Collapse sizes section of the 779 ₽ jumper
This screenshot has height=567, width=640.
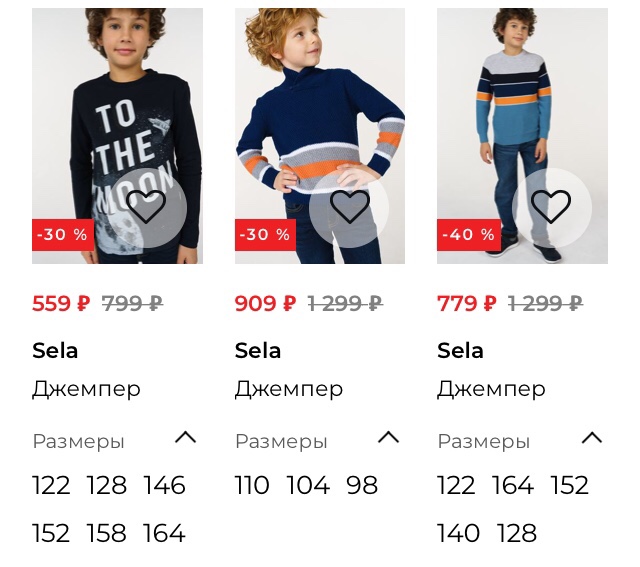tap(591, 438)
